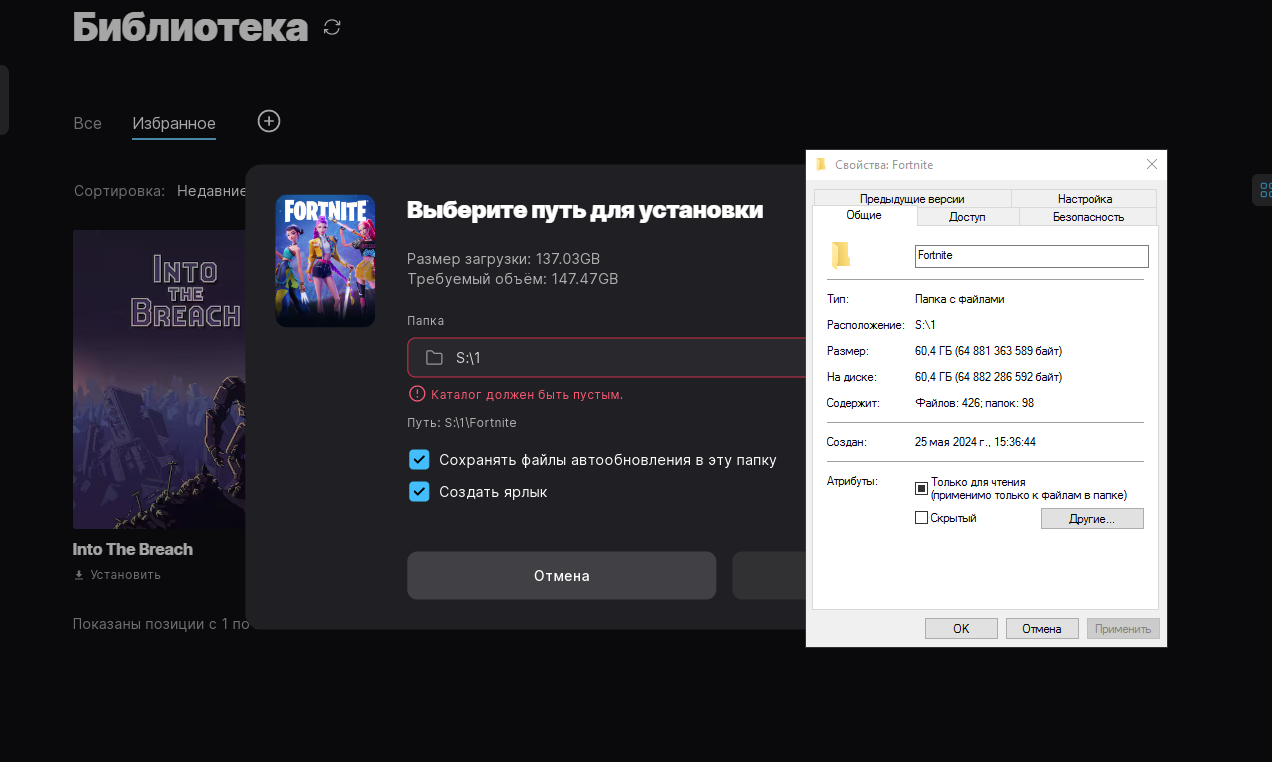Open the Другие... attributes button
The height and width of the screenshot is (762, 1272).
pyautogui.click(x=1092, y=519)
